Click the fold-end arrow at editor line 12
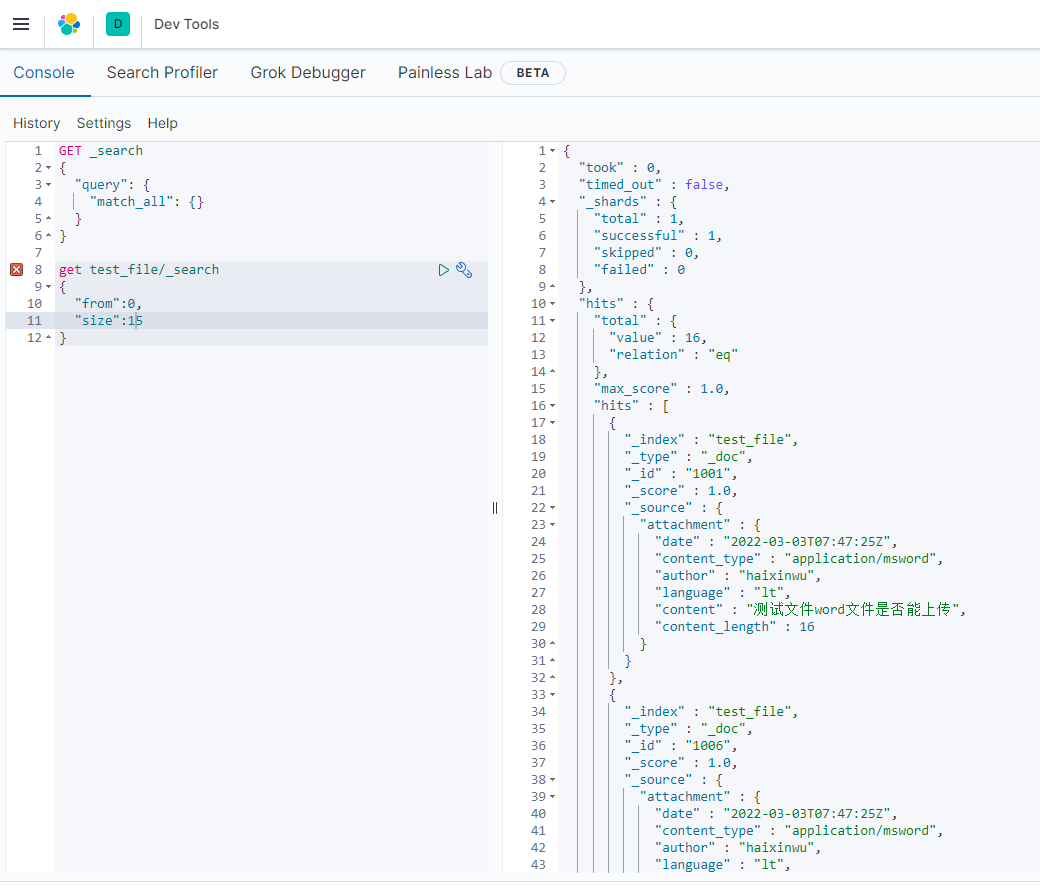The width and height of the screenshot is (1040, 888). click(x=48, y=338)
